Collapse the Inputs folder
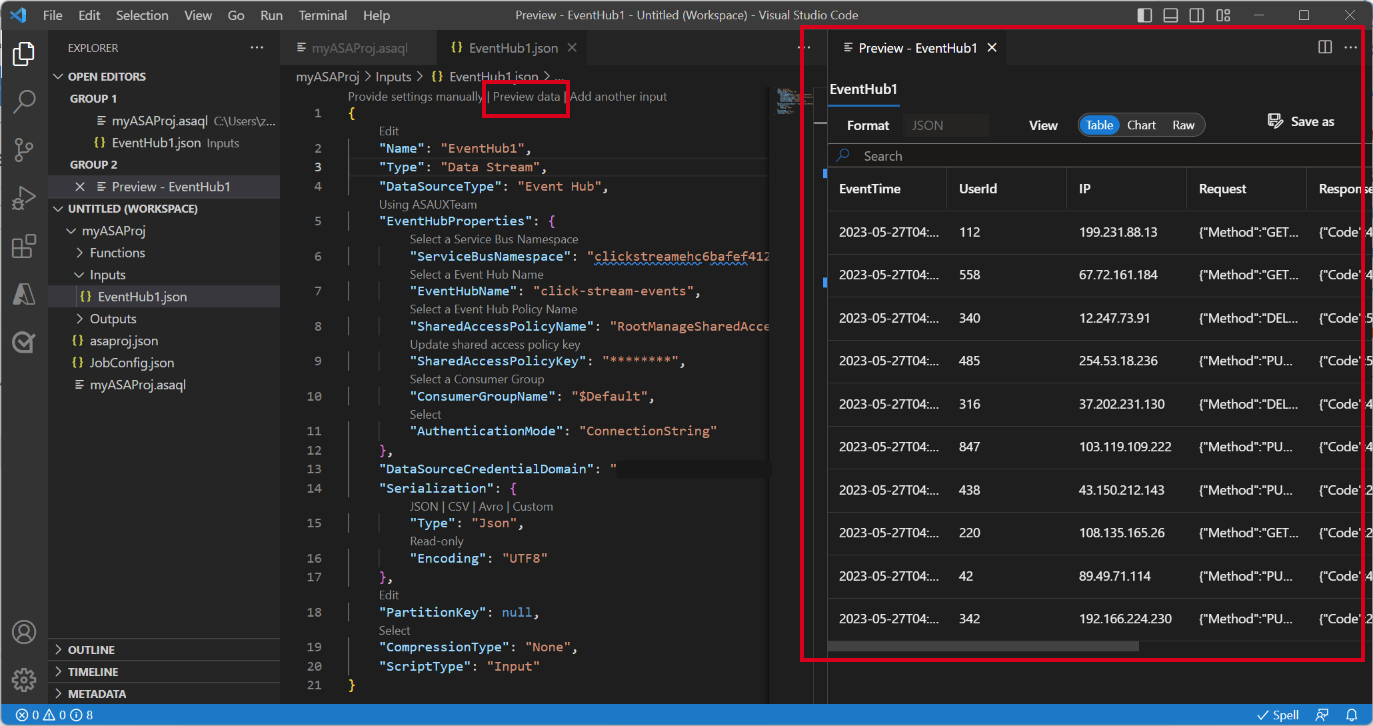The width and height of the screenshot is (1373, 726). point(107,274)
